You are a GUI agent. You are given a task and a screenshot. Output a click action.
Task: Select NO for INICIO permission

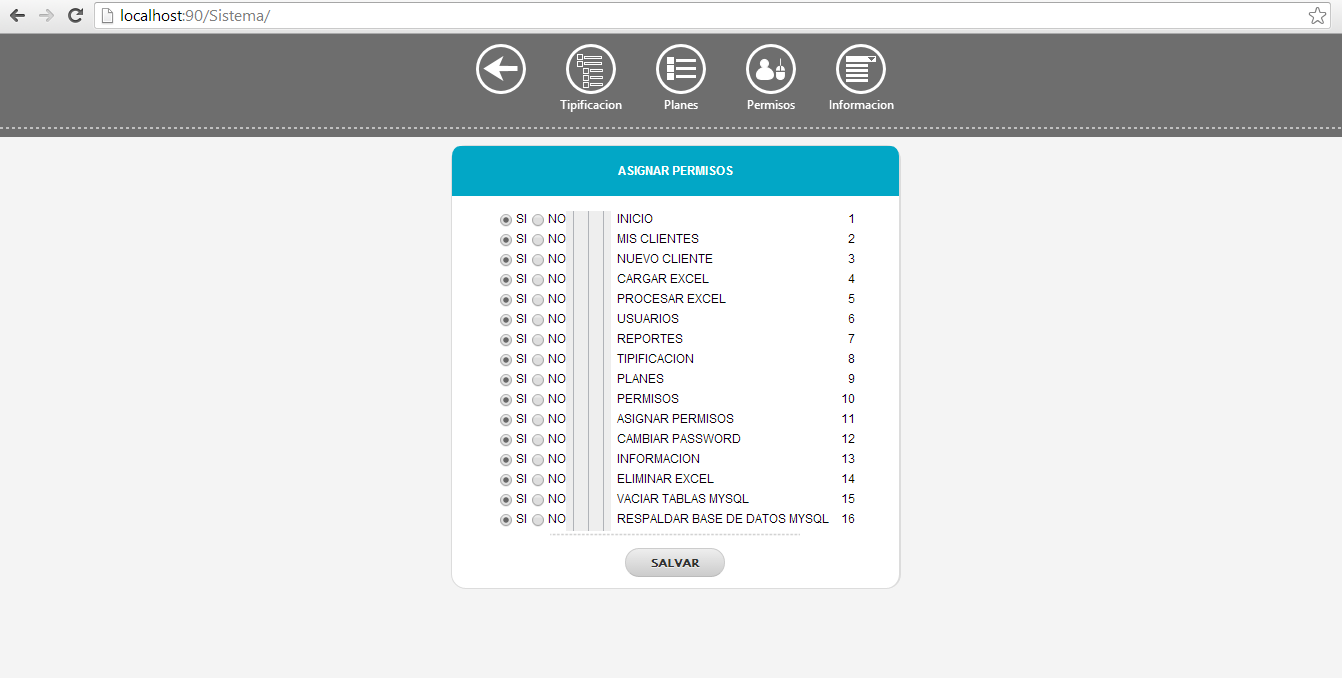point(538,220)
